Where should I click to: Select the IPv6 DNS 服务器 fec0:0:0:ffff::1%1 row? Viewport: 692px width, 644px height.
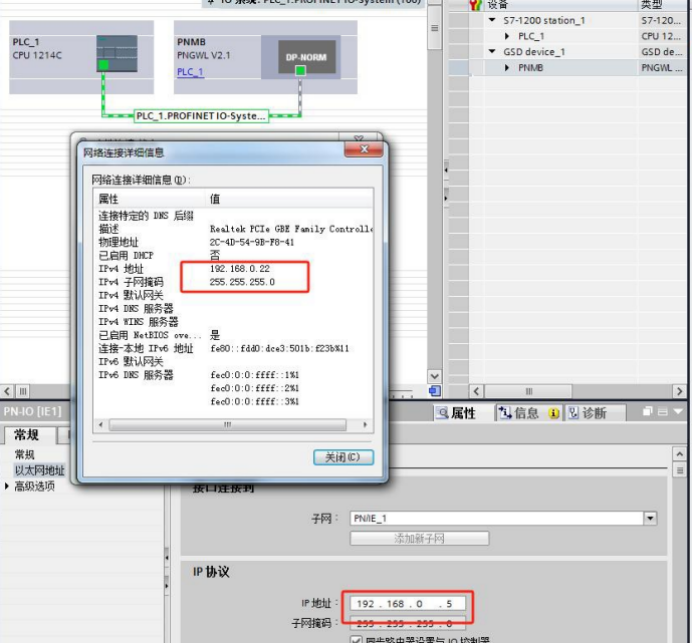(x=233, y=375)
